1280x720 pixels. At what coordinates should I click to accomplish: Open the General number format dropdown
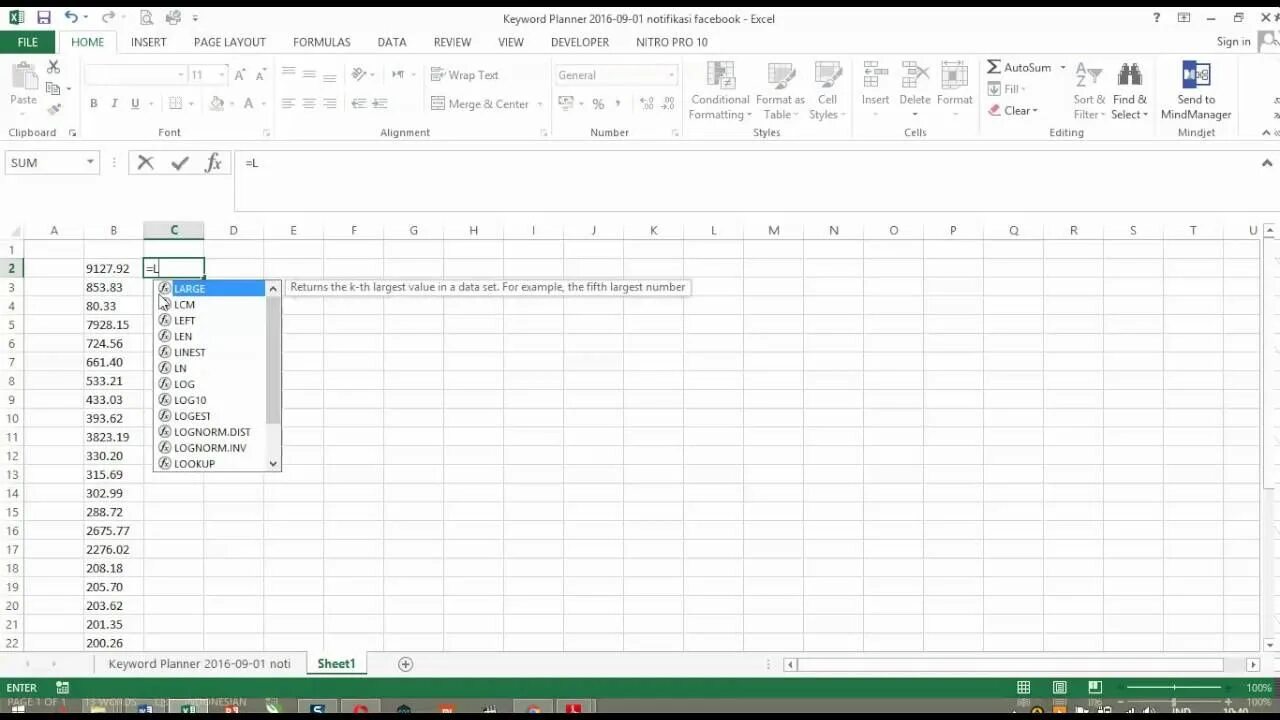point(671,75)
